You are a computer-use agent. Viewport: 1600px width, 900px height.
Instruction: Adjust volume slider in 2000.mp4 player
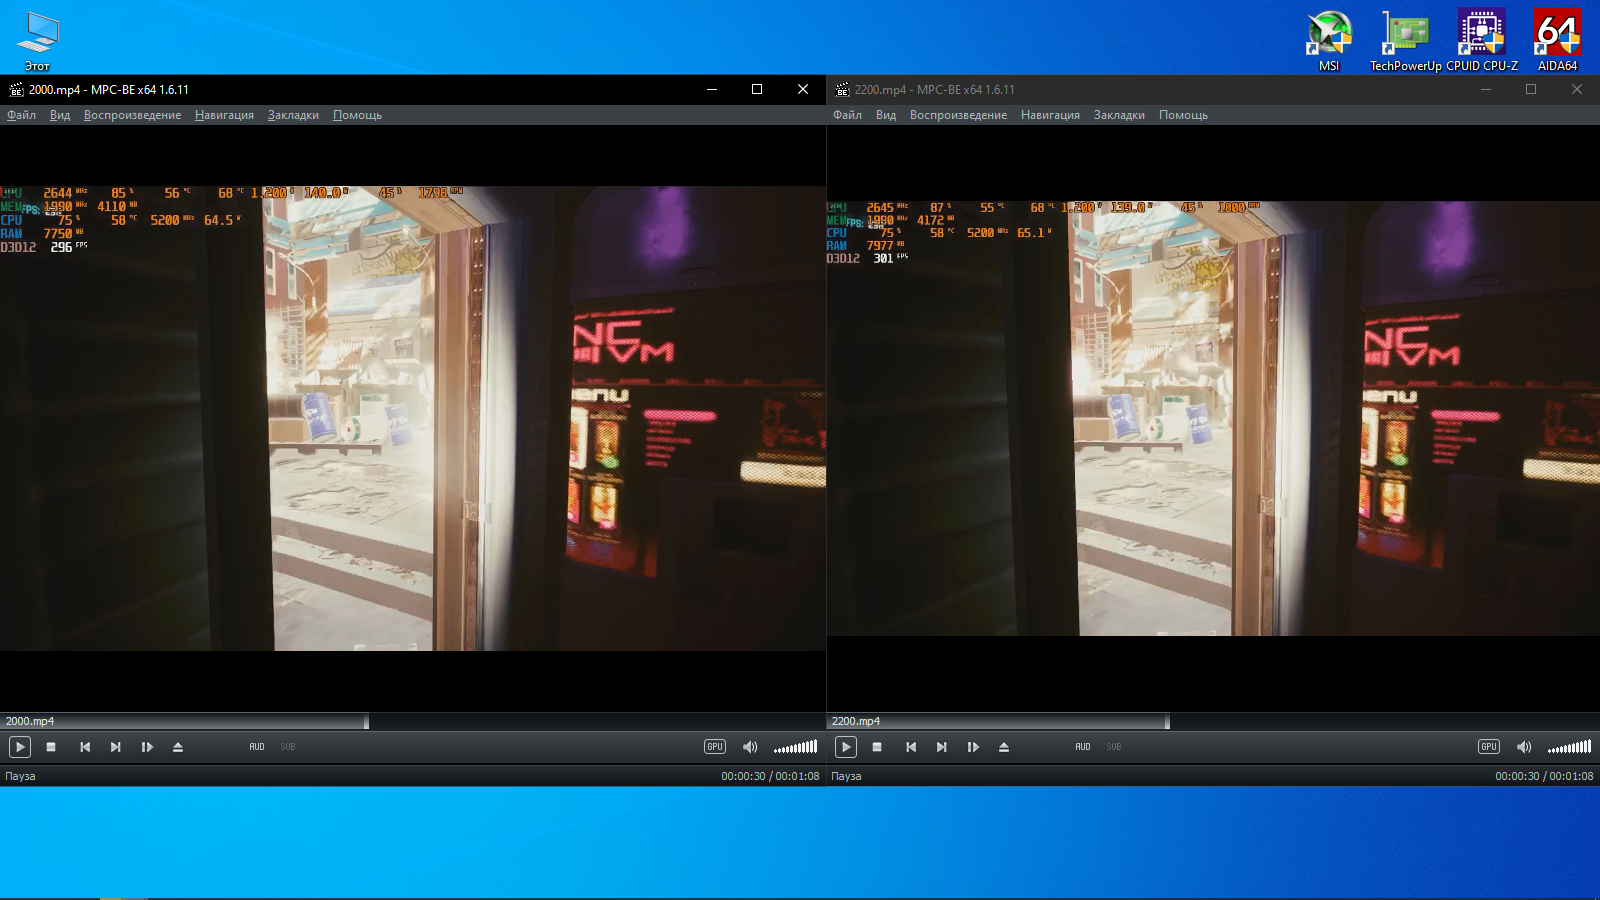796,747
